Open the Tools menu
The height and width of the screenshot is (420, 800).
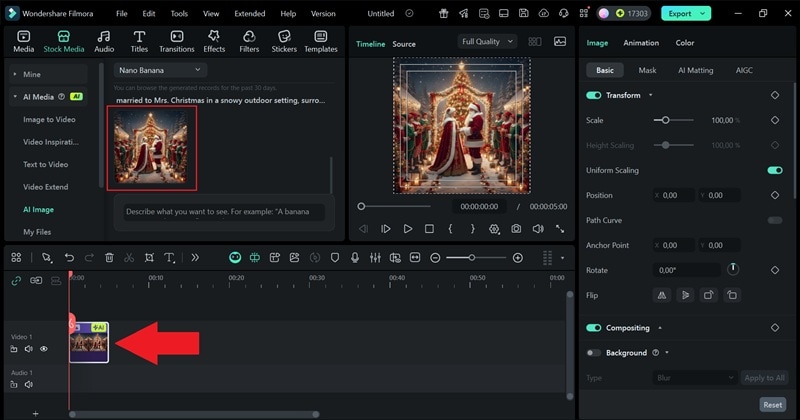(x=179, y=14)
